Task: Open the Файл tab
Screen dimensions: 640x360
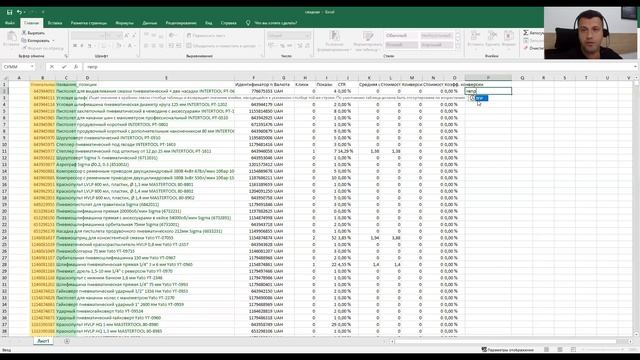Action: click(10, 23)
